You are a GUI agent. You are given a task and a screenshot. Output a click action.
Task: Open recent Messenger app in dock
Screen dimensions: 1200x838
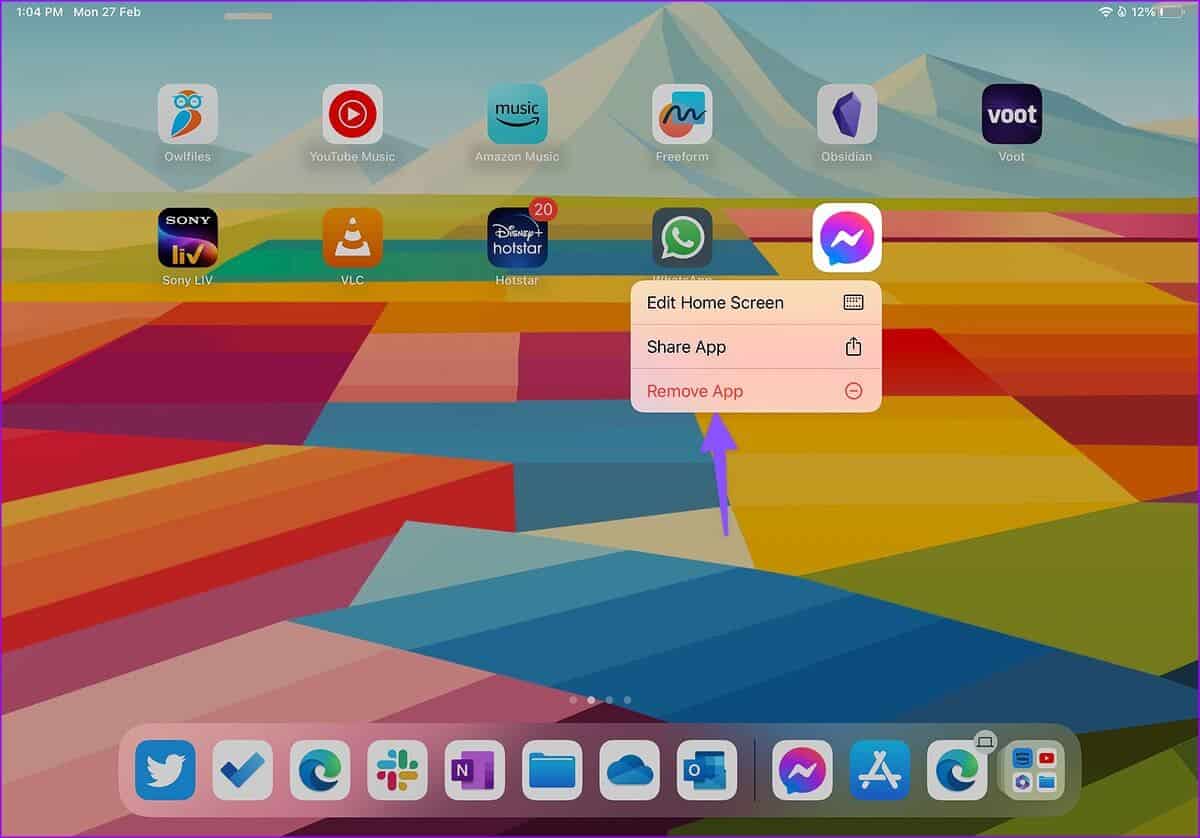click(802, 770)
